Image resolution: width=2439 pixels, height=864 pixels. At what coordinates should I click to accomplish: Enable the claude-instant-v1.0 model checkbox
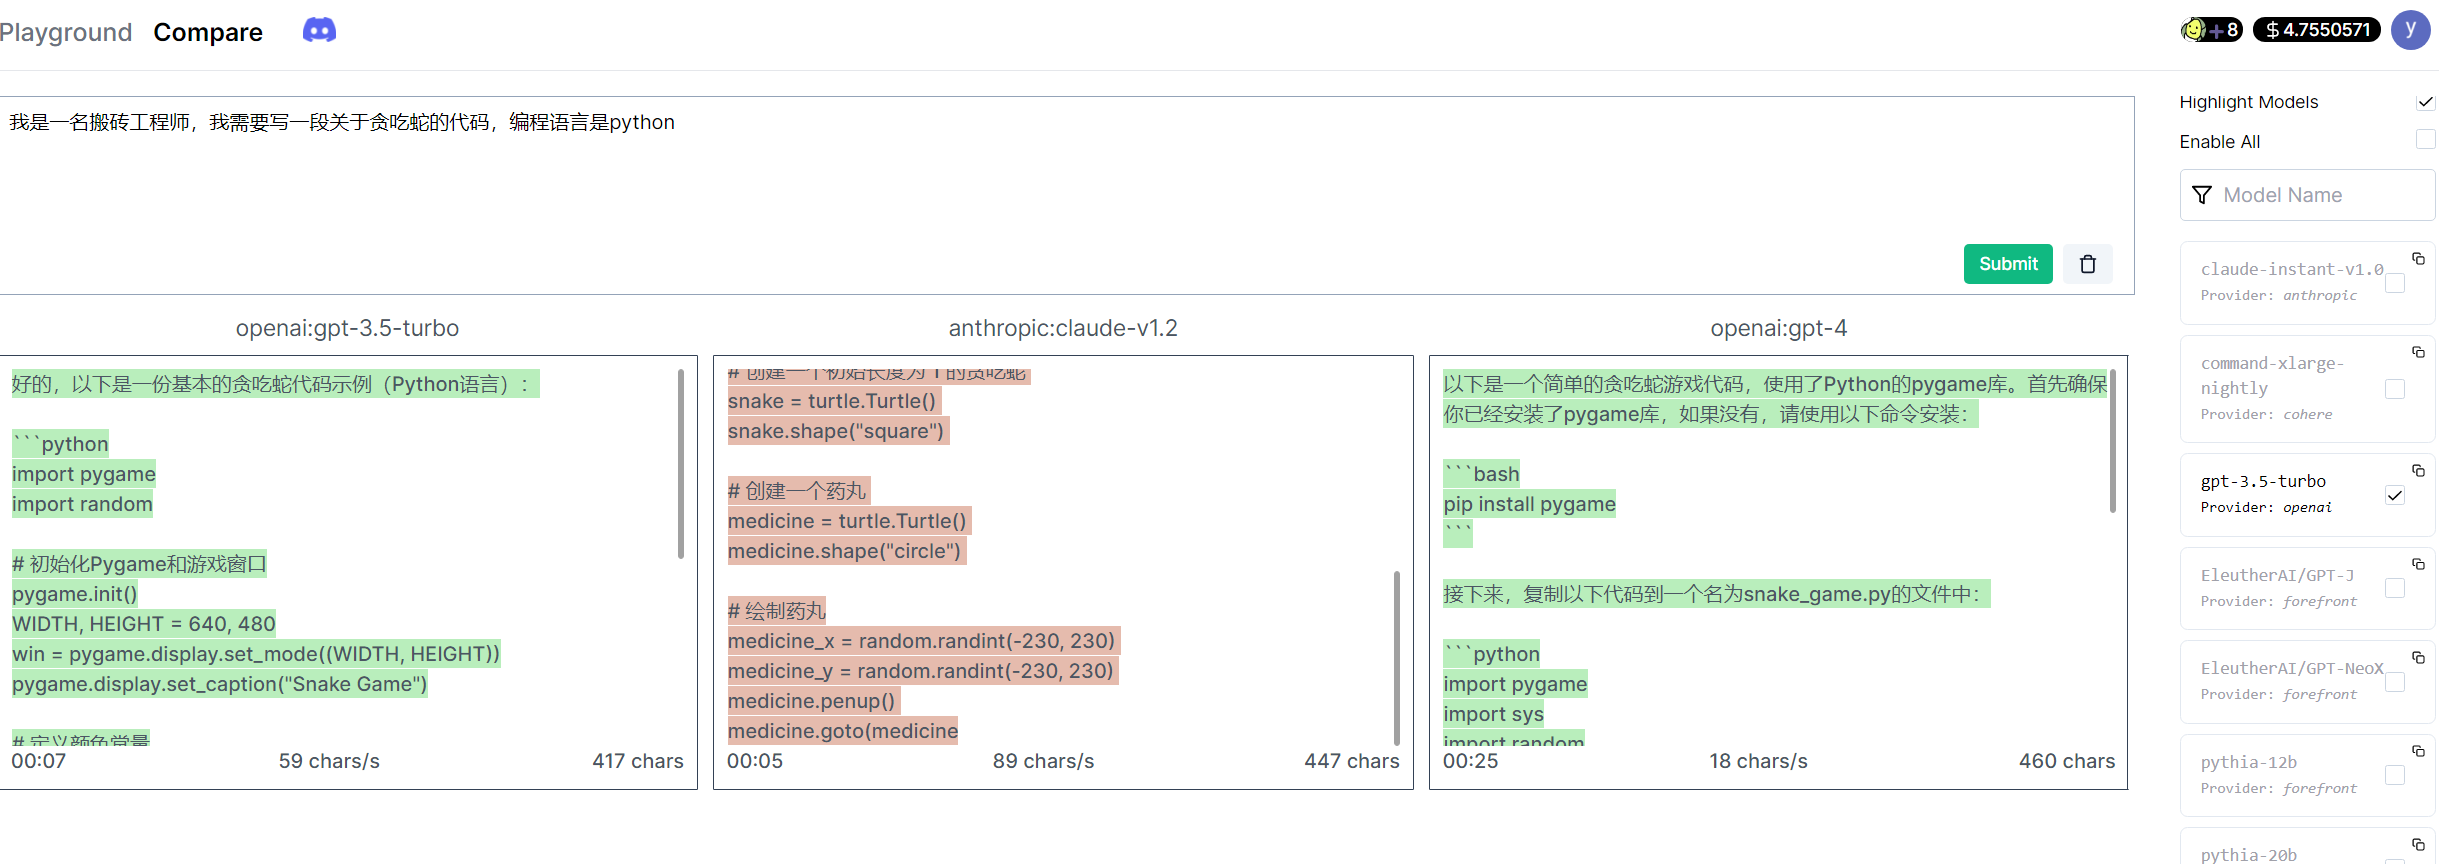[x=2395, y=283]
